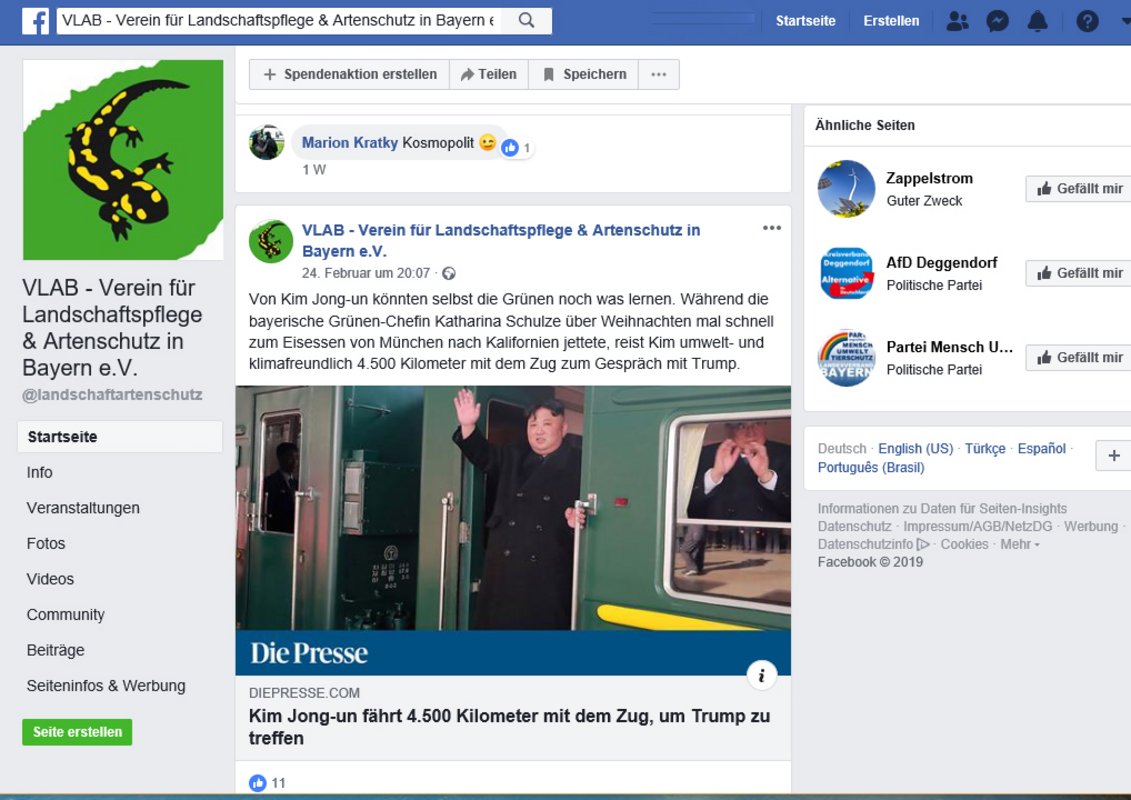
Task: Open the VLAB post options menu
Action: tap(772, 228)
